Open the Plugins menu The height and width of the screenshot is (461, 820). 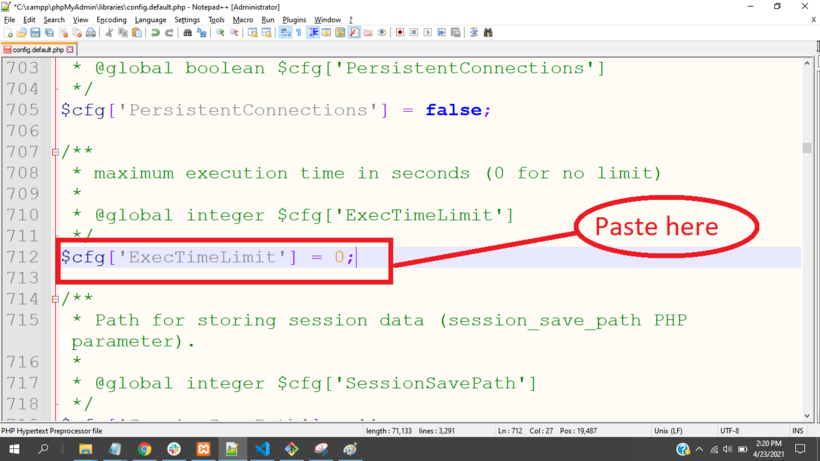coord(294,19)
